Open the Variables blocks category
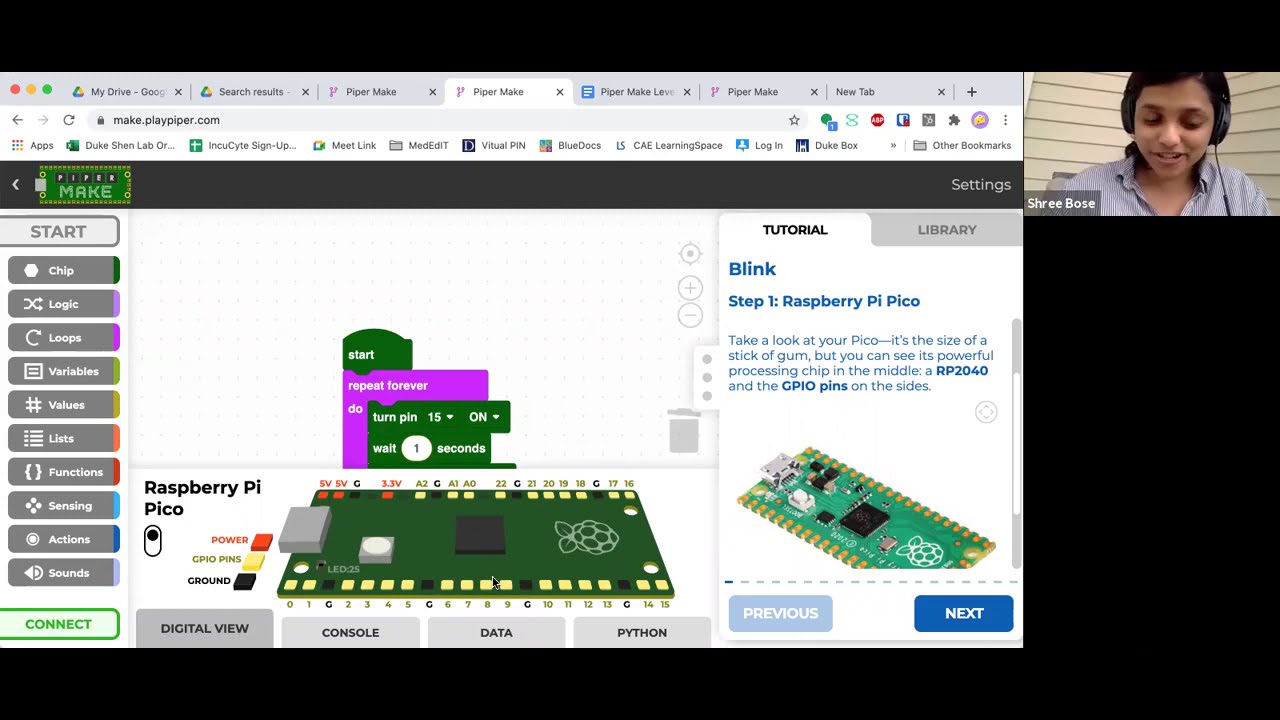Screen dimensions: 1280x720 tap(64, 371)
